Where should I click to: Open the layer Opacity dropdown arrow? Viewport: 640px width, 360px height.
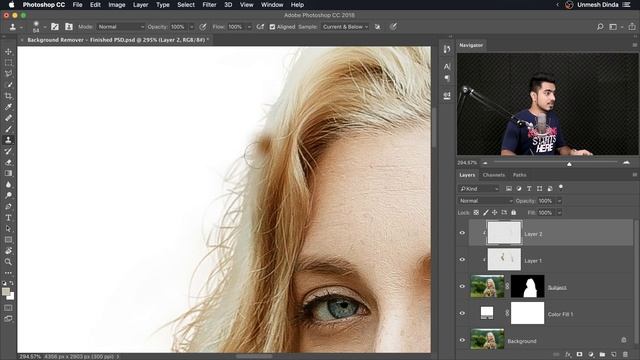tap(559, 201)
